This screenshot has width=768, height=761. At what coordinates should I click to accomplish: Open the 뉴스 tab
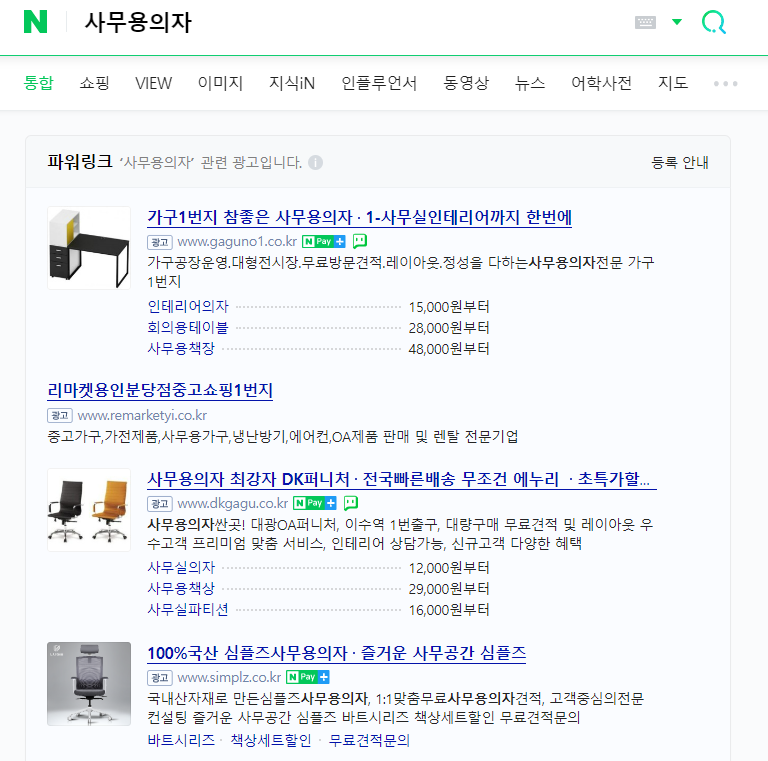coord(530,83)
